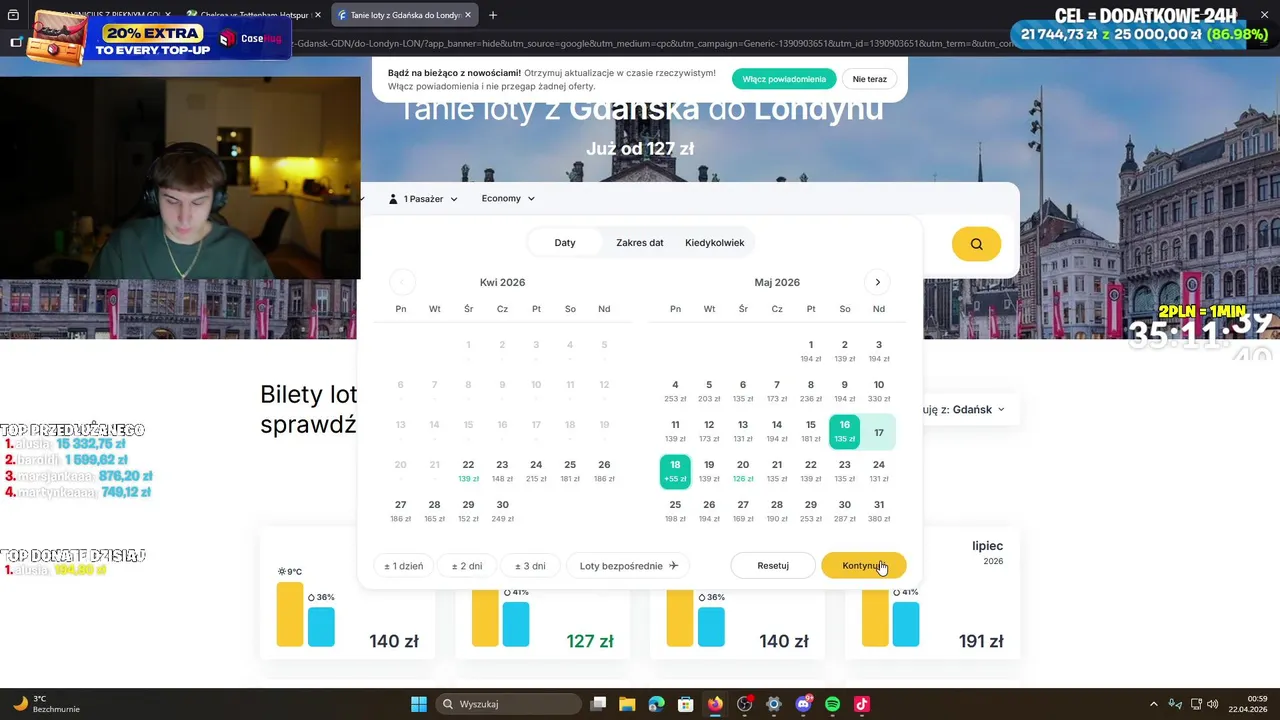Pick May 13 date 131 zł

point(743,431)
